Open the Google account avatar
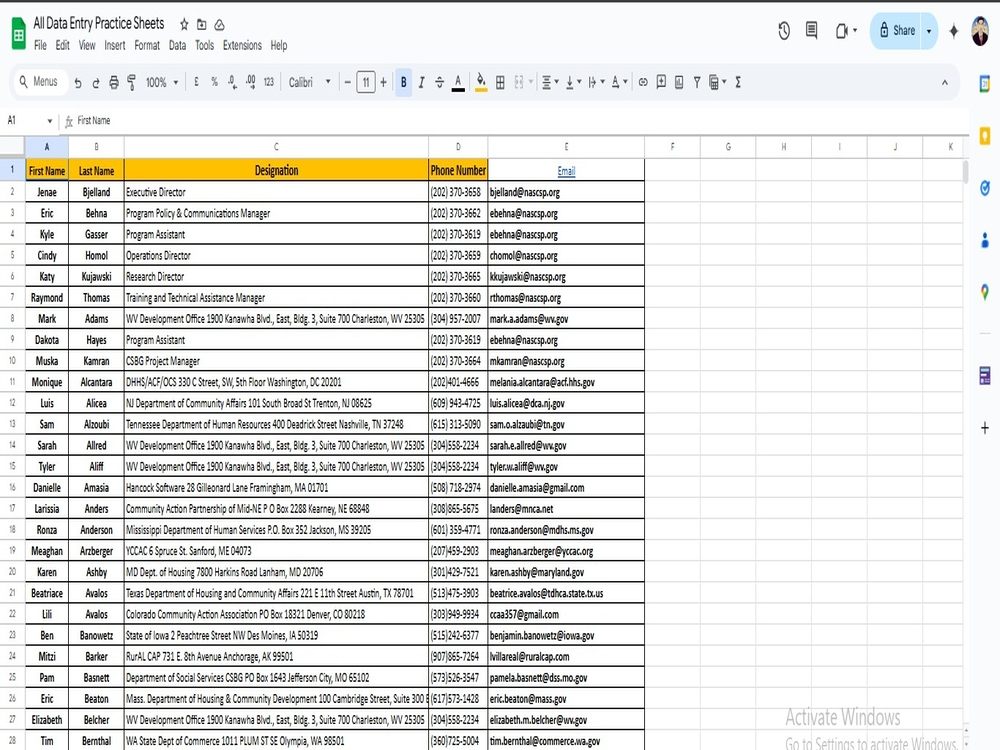Image resolution: width=1000 pixels, height=750 pixels. click(x=980, y=31)
